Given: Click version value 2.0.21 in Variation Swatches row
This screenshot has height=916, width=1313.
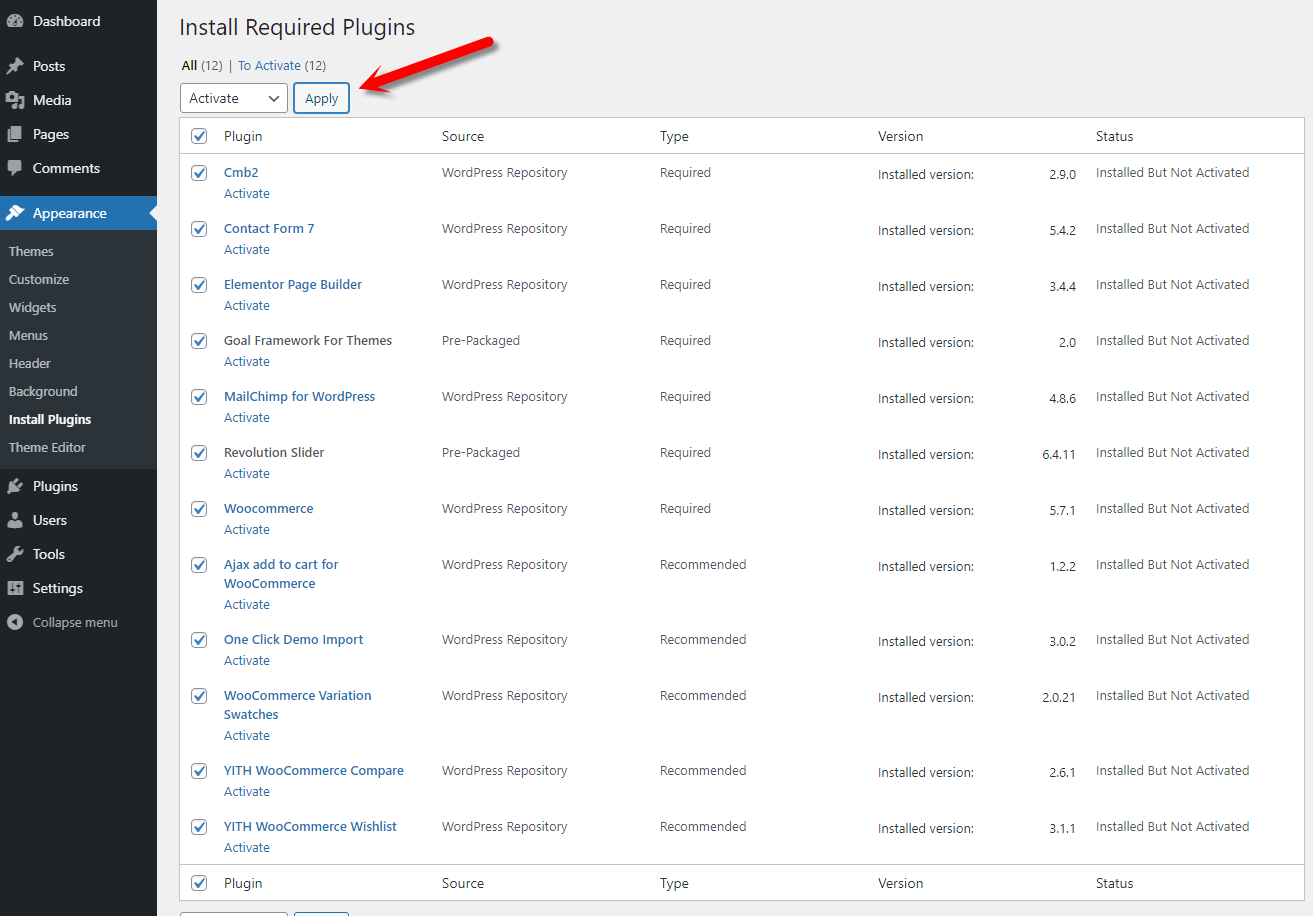Looking at the screenshot, I should point(1059,697).
